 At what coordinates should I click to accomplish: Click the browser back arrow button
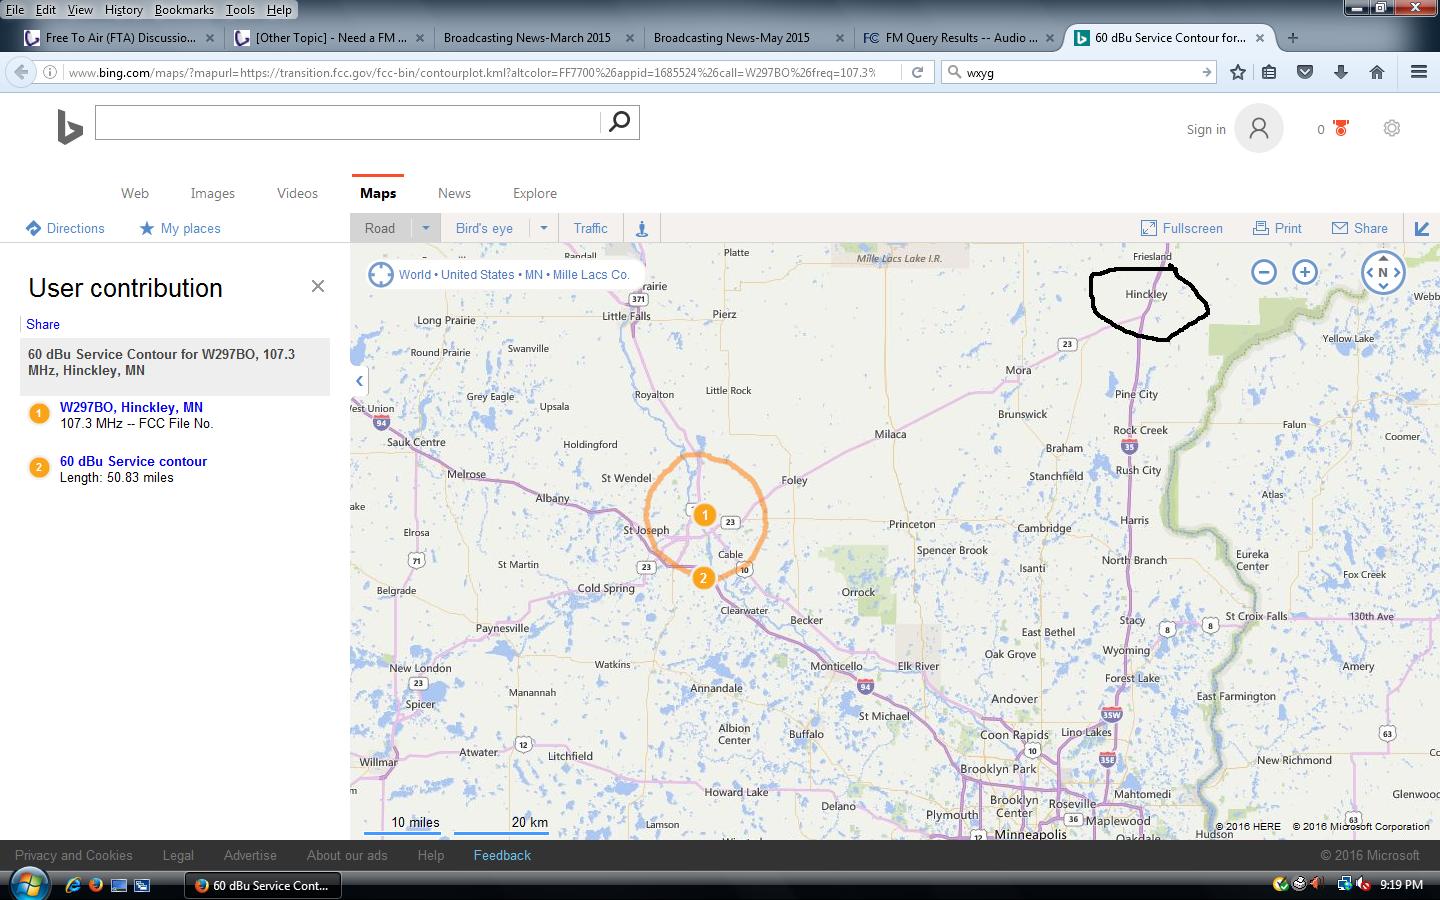pyautogui.click(x=20, y=72)
